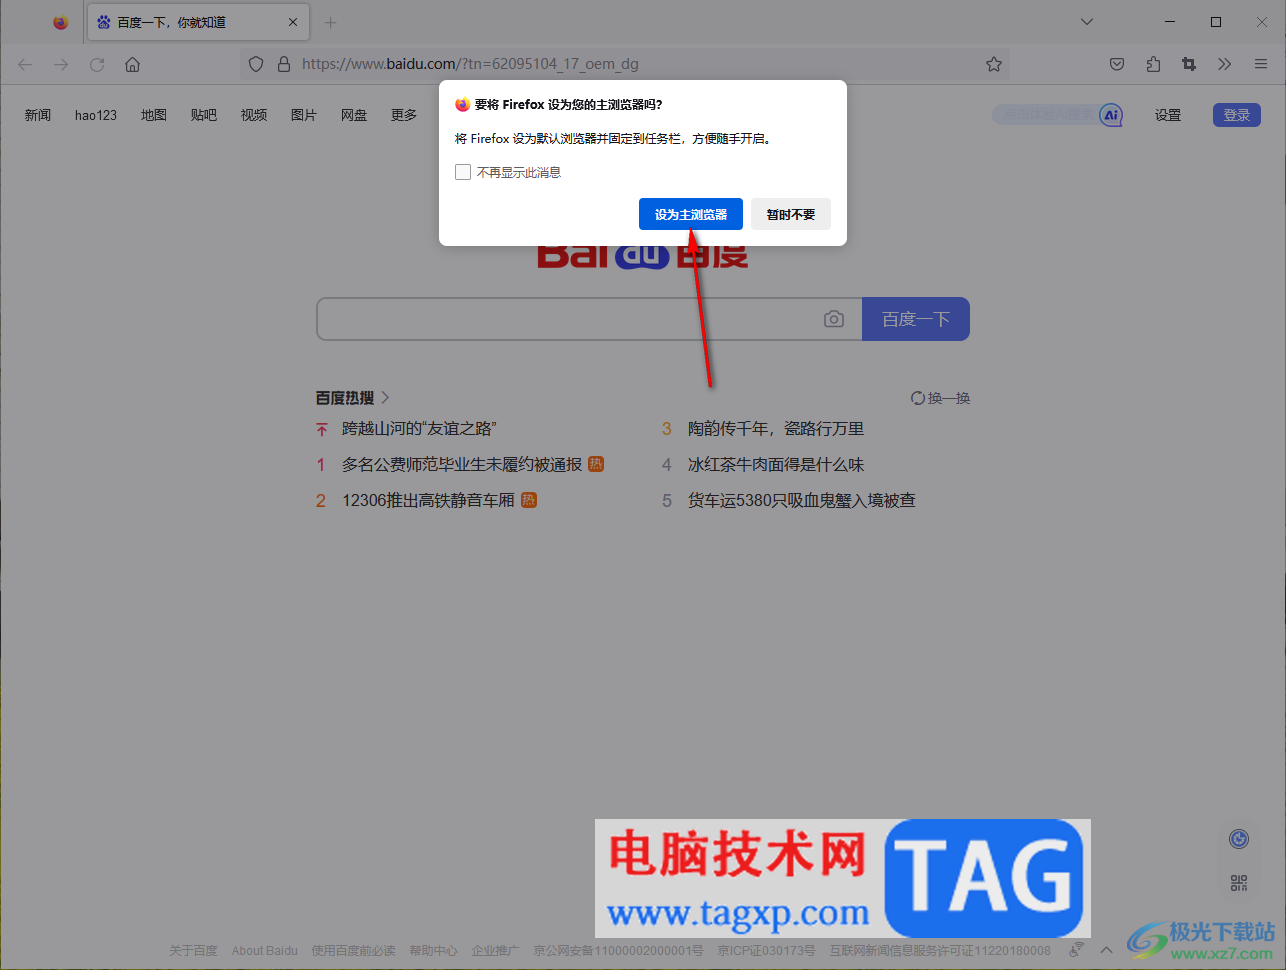Open the list-all-tabs dropdown arrow

point(1086,21)
